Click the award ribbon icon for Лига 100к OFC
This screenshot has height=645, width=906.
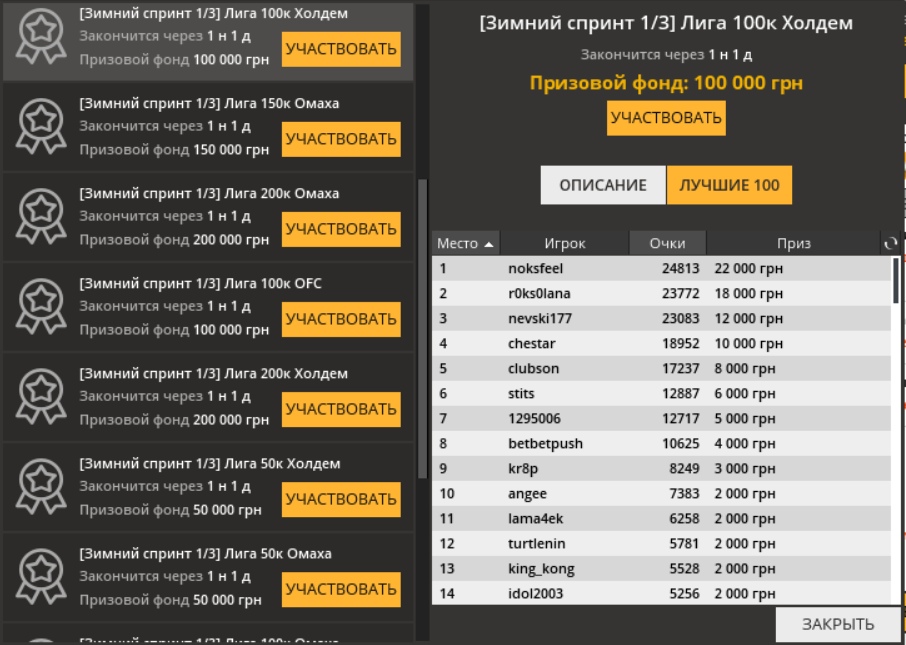pos(42,308)
